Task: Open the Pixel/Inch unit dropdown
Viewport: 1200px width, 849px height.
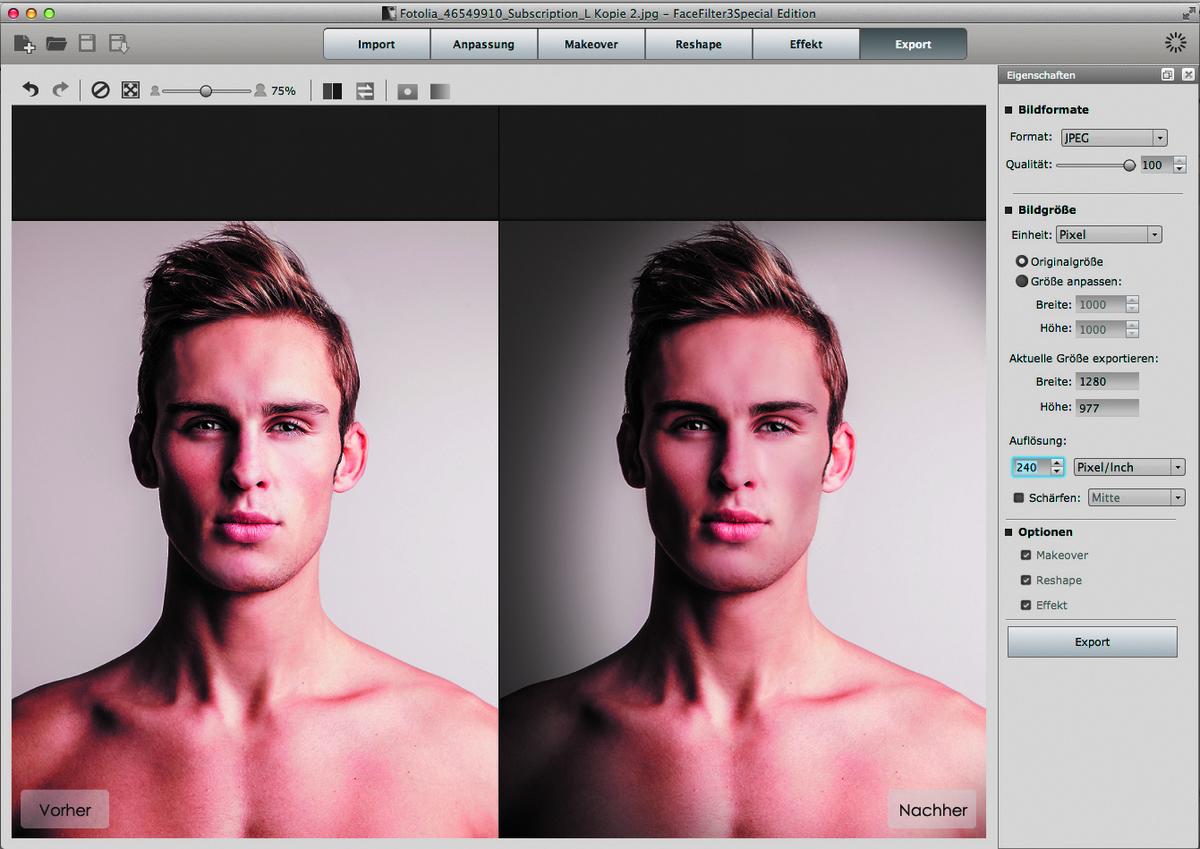Action: coord(1129,467)
